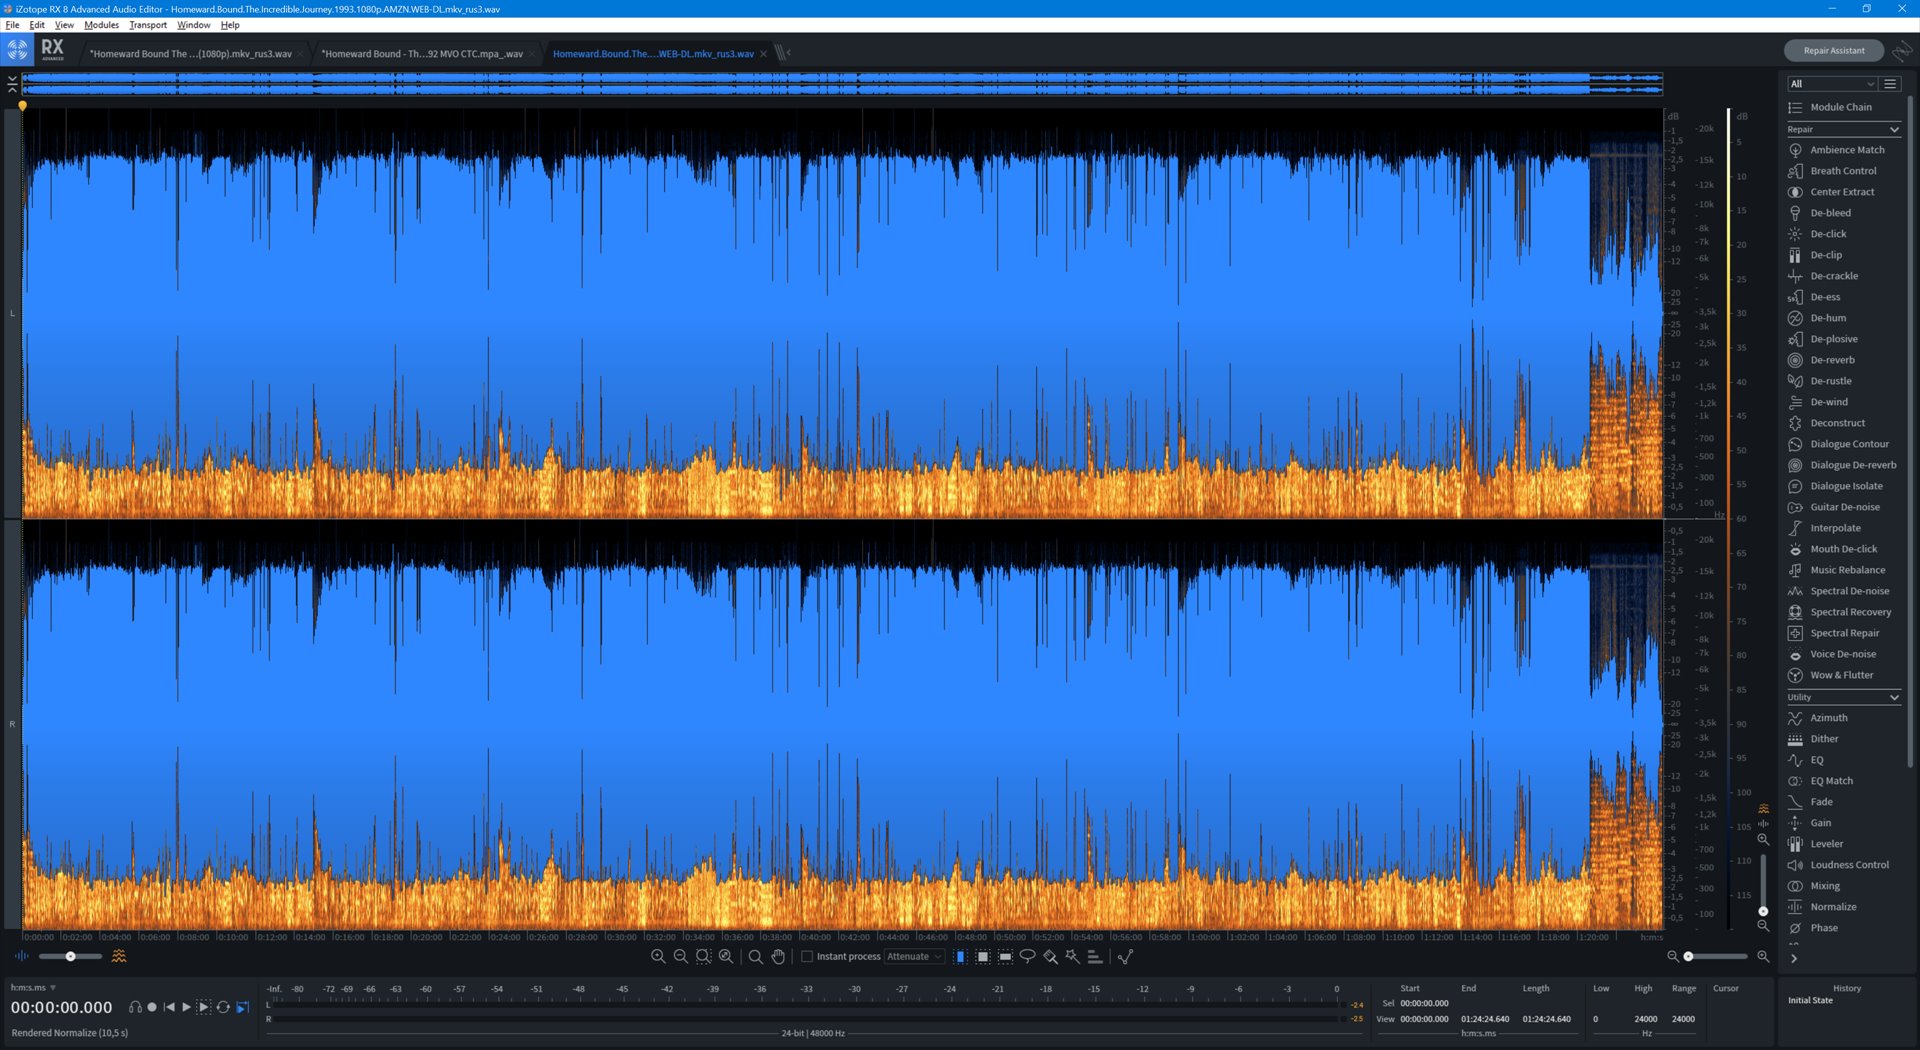Viewport: 1920px width, 1050px height.
Task: Collapse the overview waveform with arrows
Action: (12, 84)
